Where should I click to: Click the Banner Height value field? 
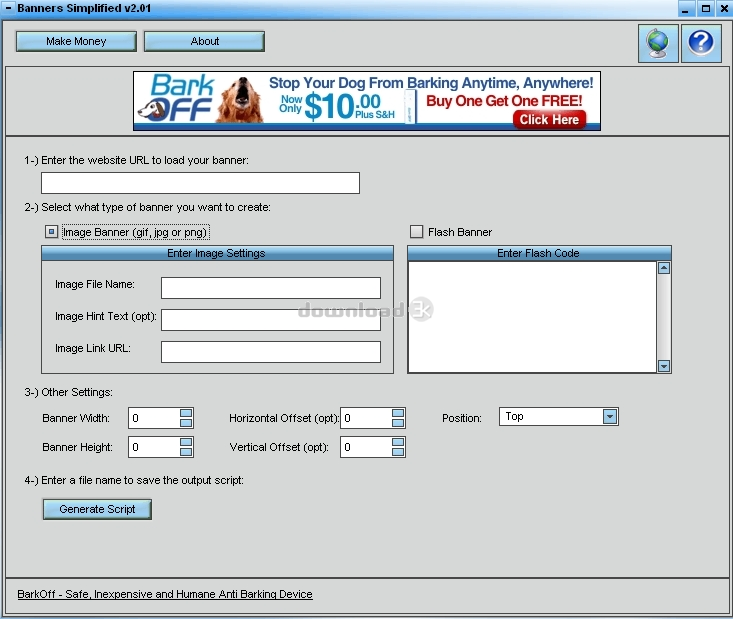coord(154,447)
